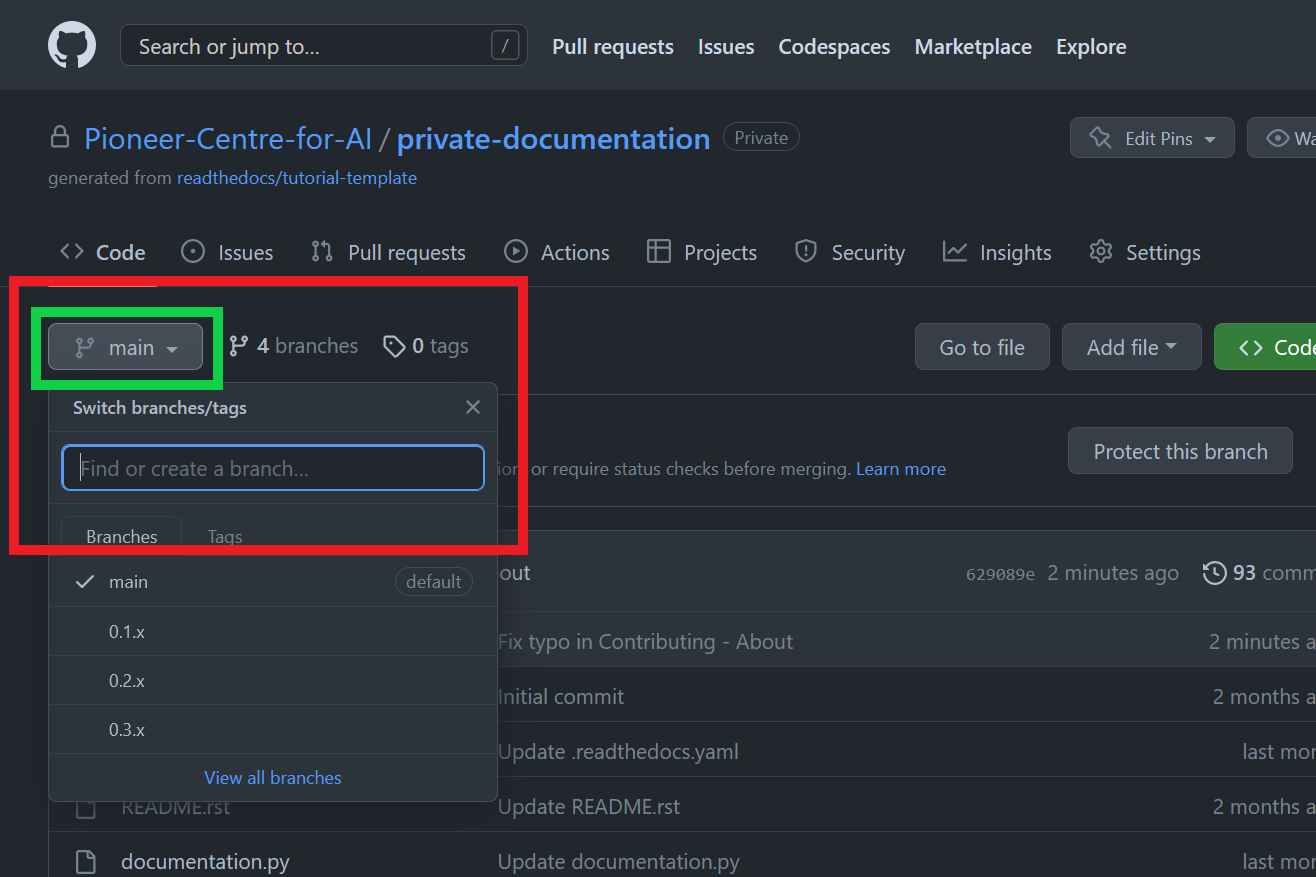Open the main branch selector dropdown
This screenshot has width=1316, height=877.
[x=126, y=347]
